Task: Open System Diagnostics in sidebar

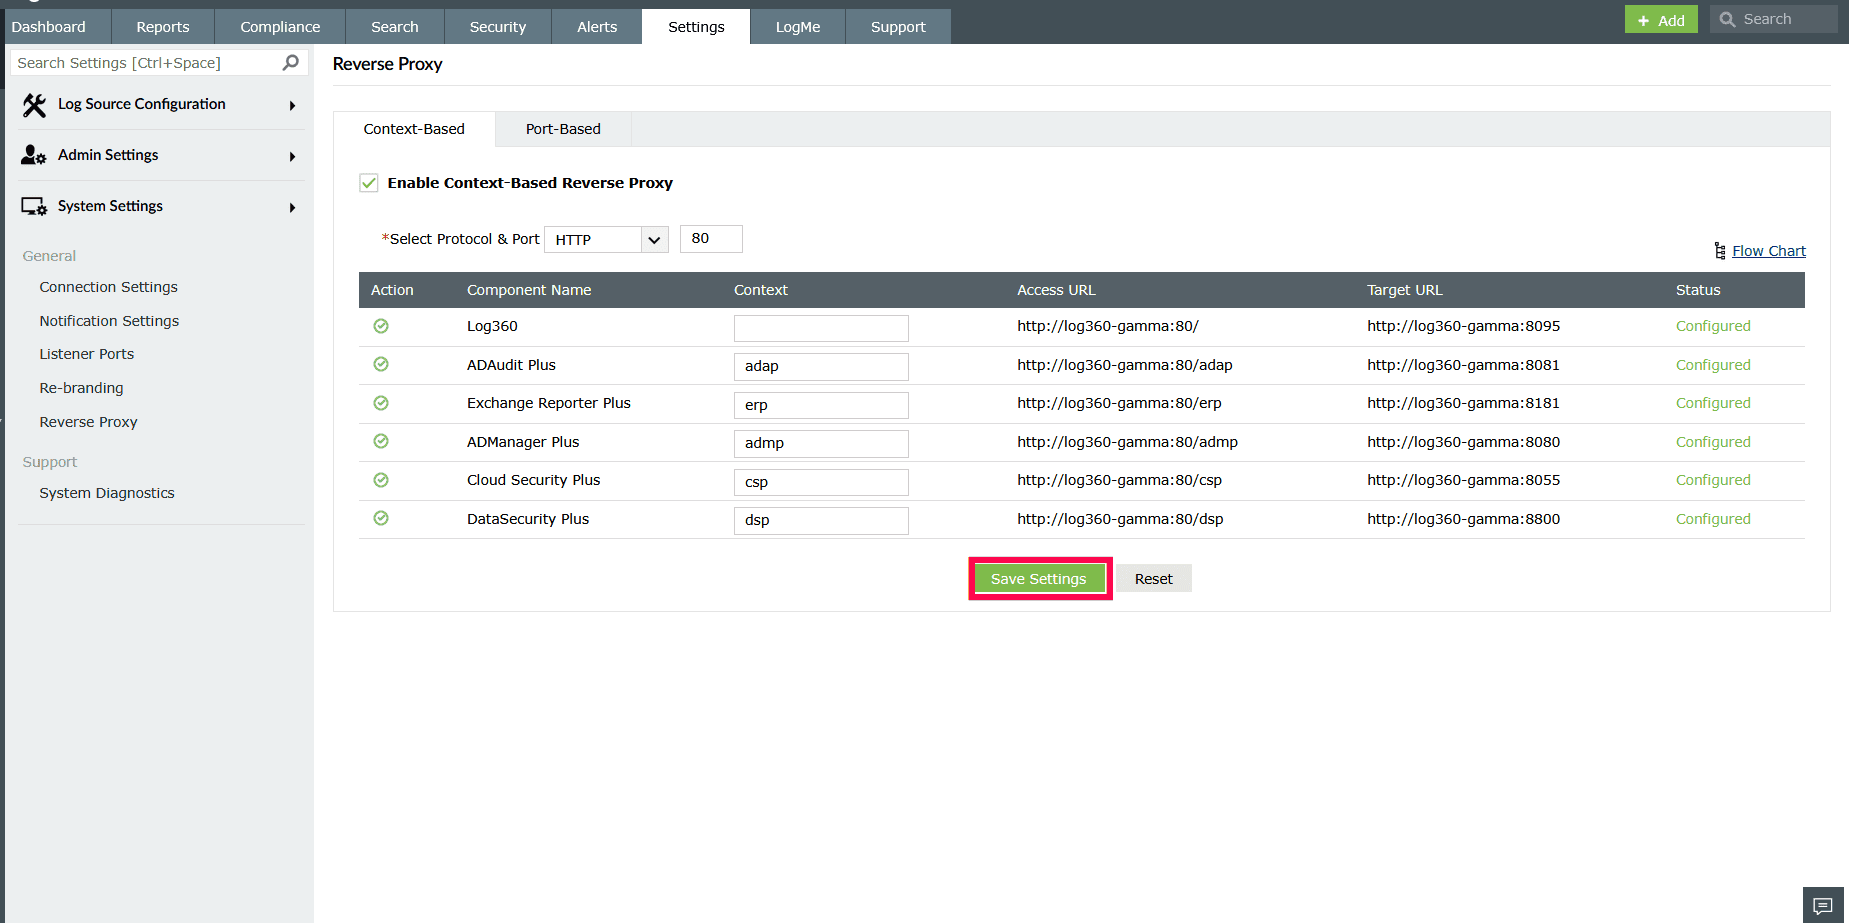Action: tap(107, 493)
